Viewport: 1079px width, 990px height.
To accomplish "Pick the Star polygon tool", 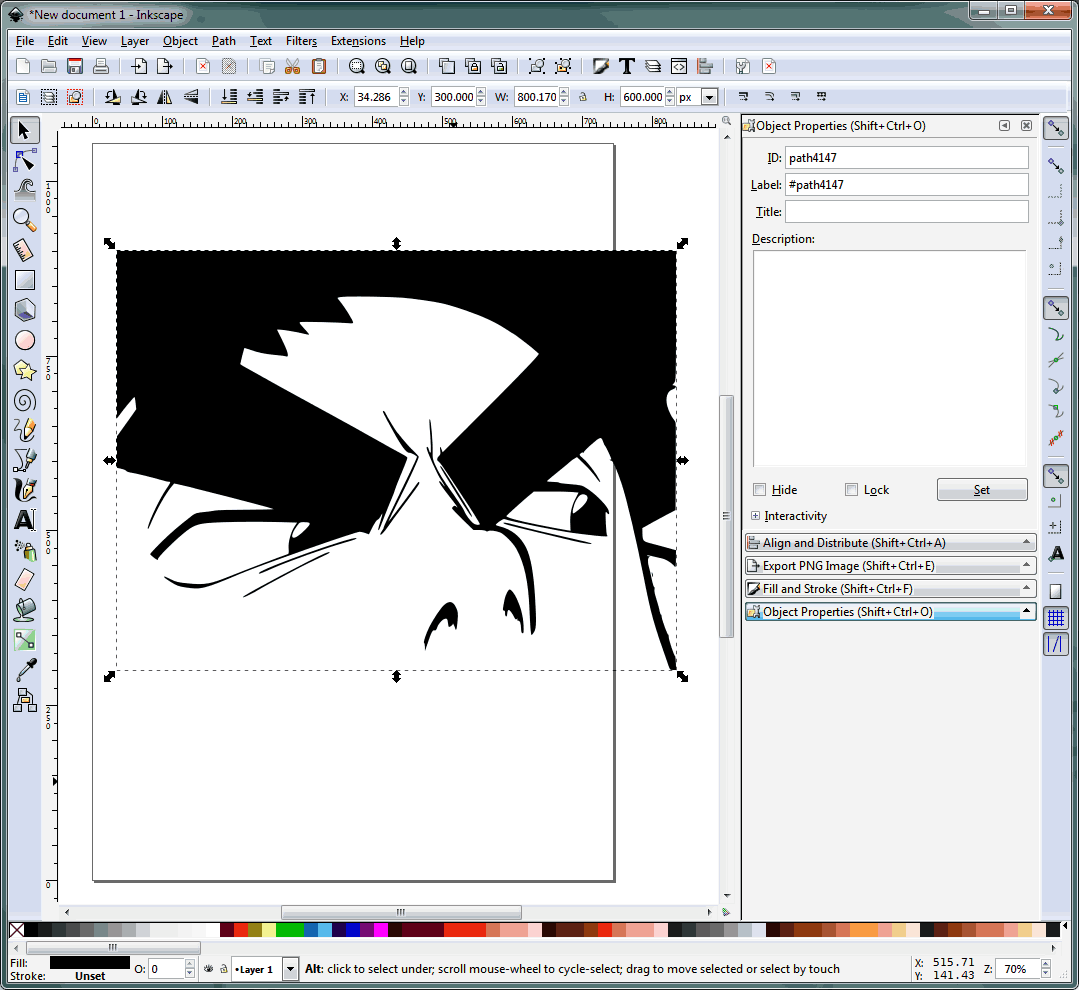I will 25,371.
